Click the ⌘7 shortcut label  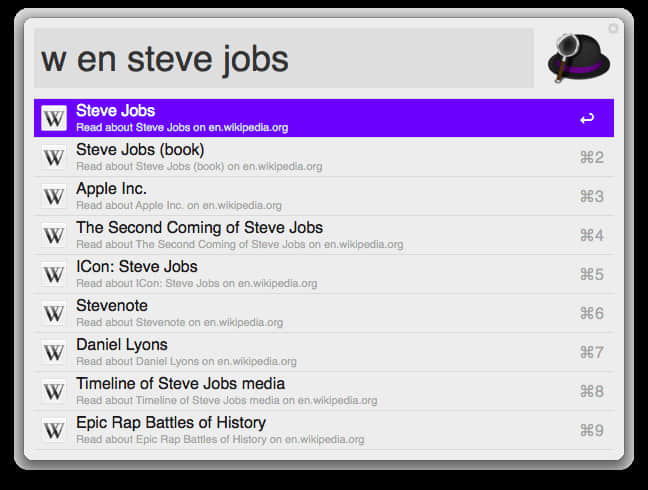[x=592, y=352]
